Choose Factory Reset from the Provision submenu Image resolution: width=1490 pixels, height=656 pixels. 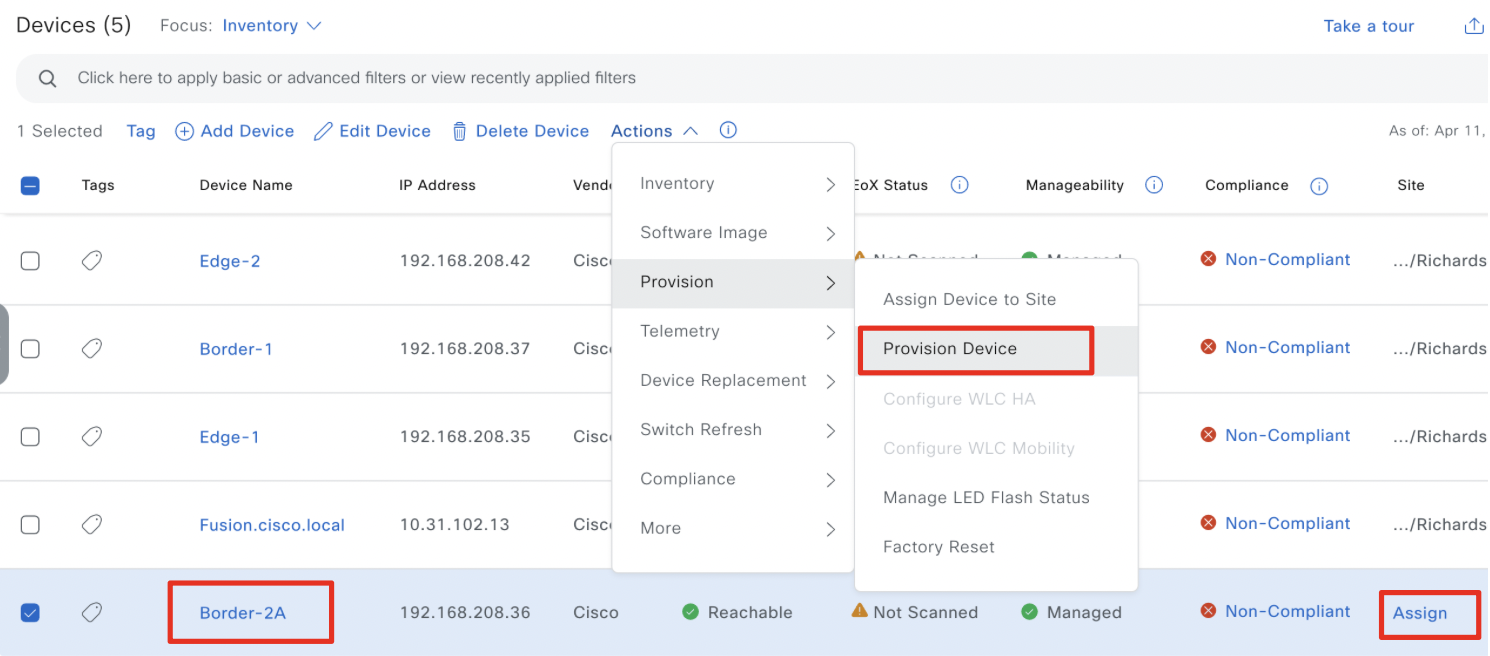point(938,546)
